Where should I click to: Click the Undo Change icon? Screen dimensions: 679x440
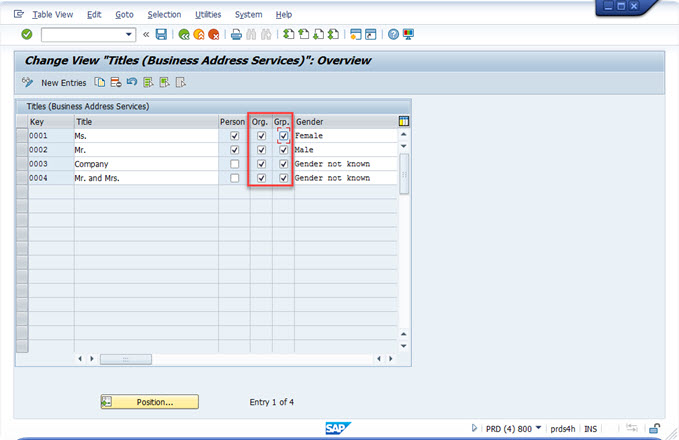tap(132, 82)
